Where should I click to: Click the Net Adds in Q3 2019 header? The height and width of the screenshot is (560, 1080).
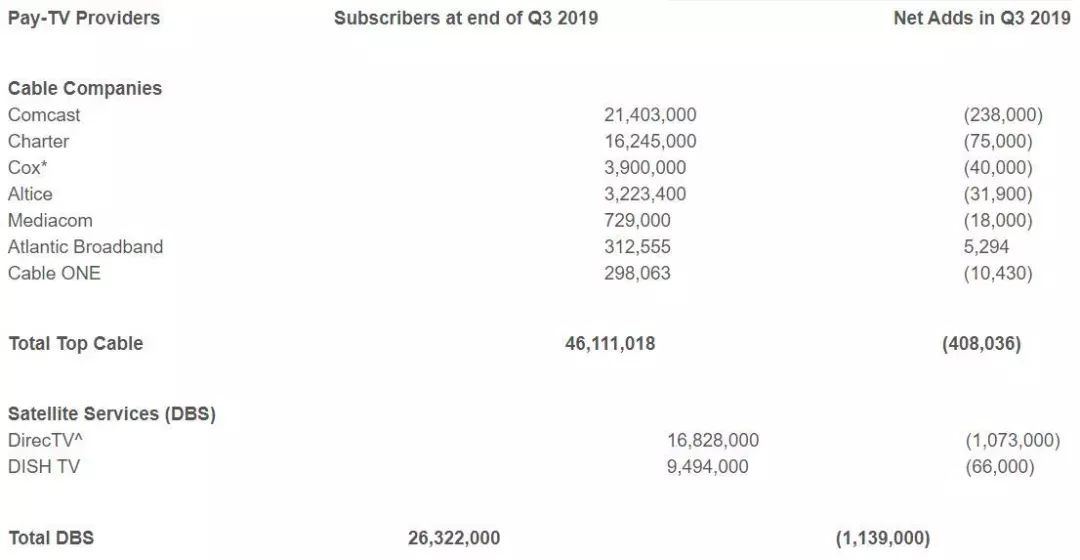[981, 18]
